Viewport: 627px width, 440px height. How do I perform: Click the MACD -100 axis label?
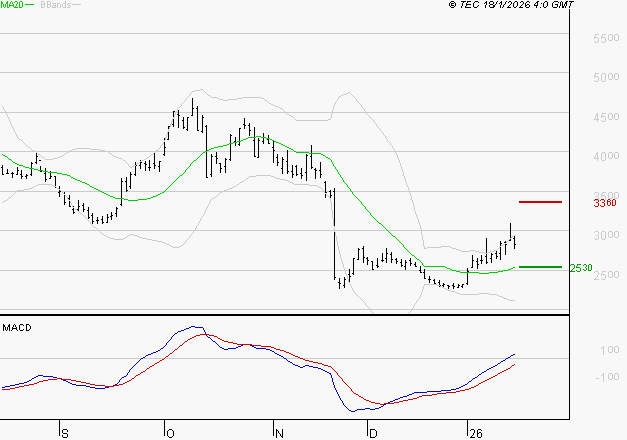click(607, 377)
